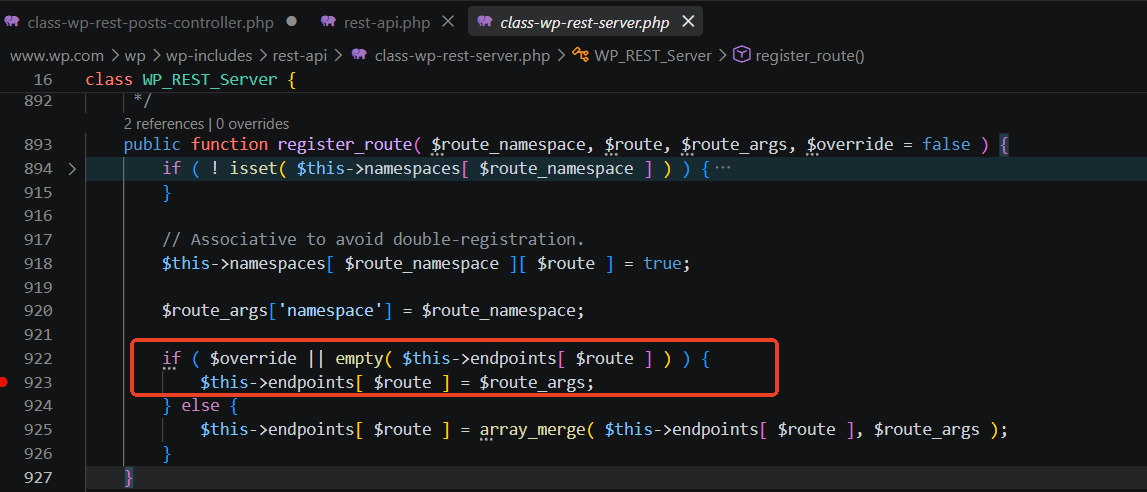Click '2 references' CodeLens link
Screen dimensions: 1147x492
click(x=163, y=124)
